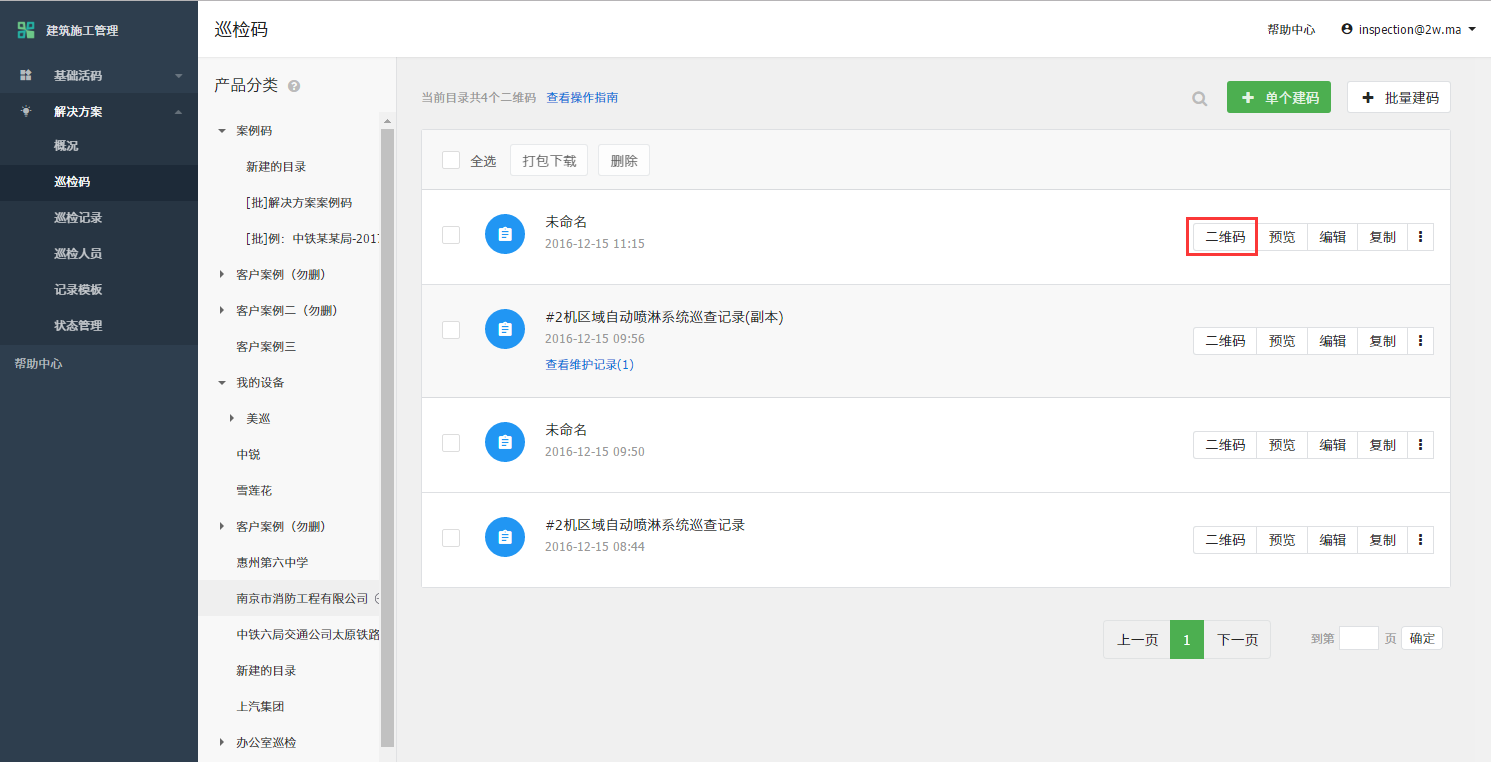Open more options for #2机区域自动喷淋系统巡查记录(副本)

tap(1420, 341)
